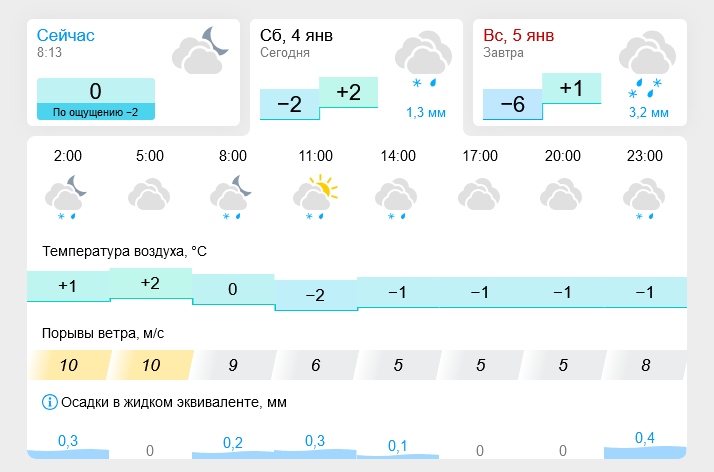Screen dimensions: 714x472
Task: Click the 11:00 sun and cloud icon
Action: coord(315,197)
